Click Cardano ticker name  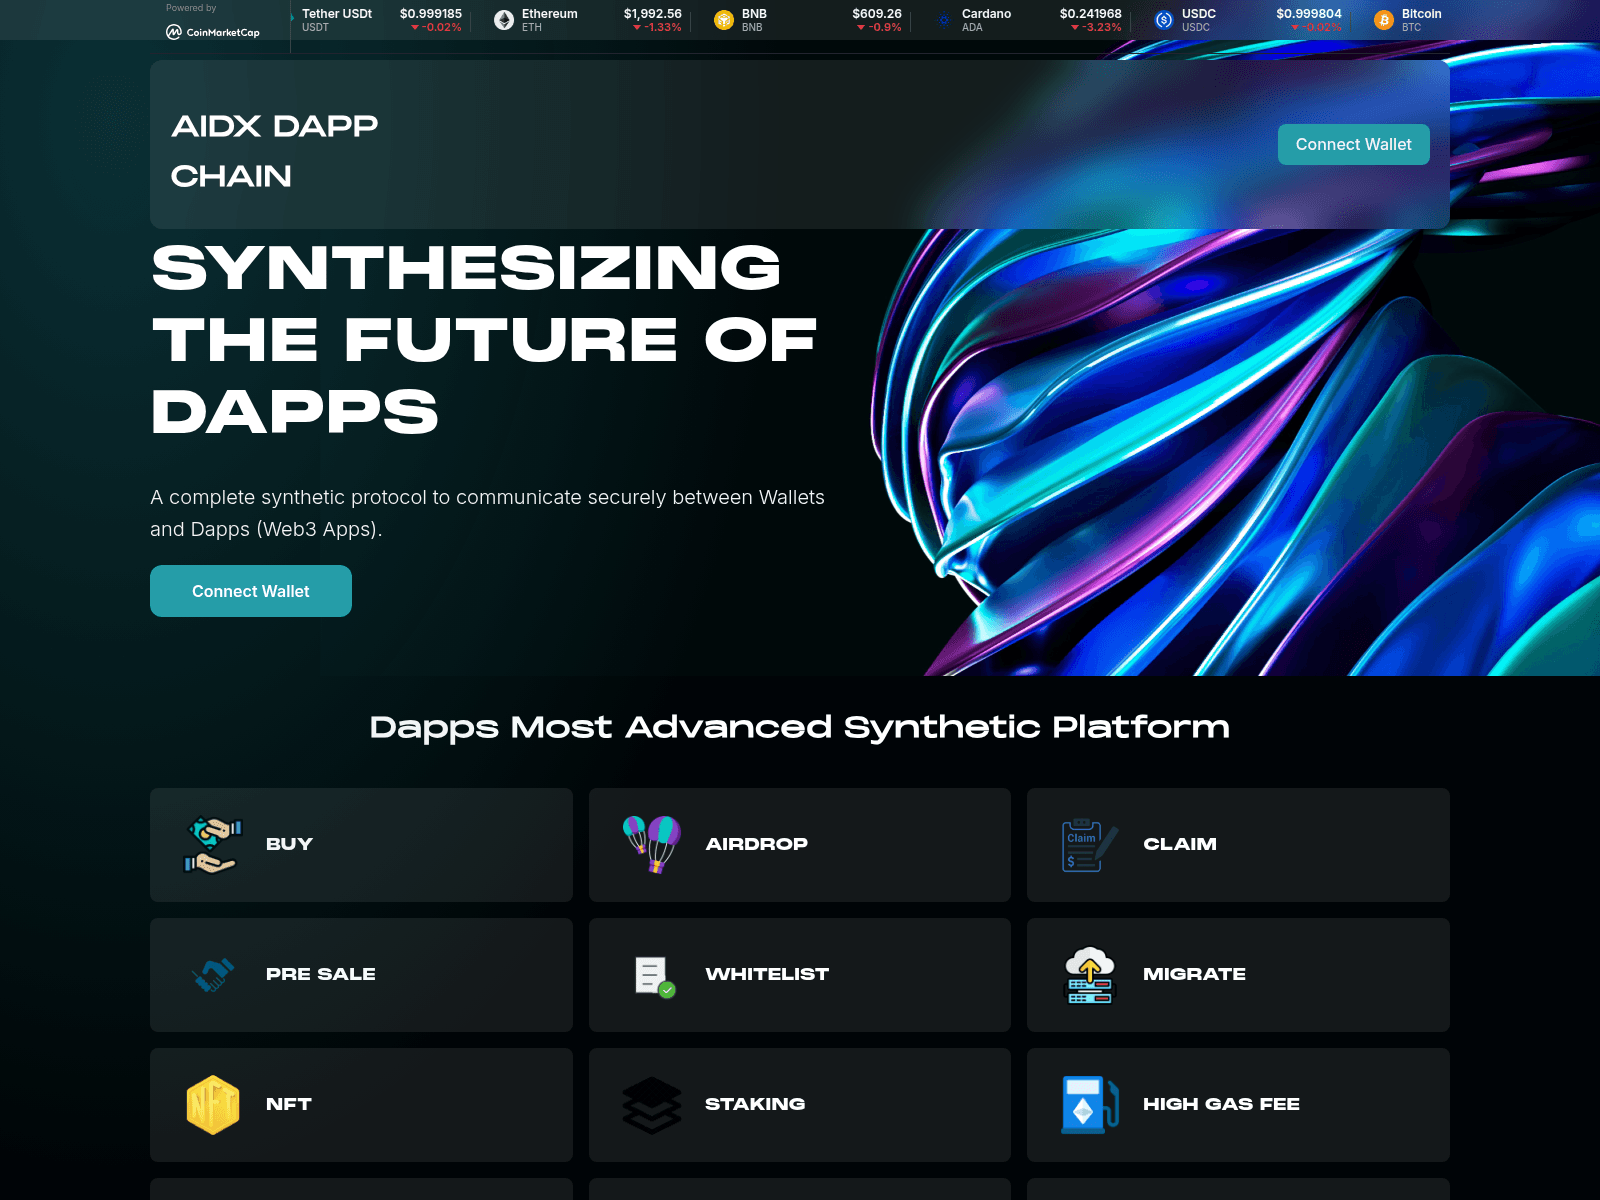point(986,14)
